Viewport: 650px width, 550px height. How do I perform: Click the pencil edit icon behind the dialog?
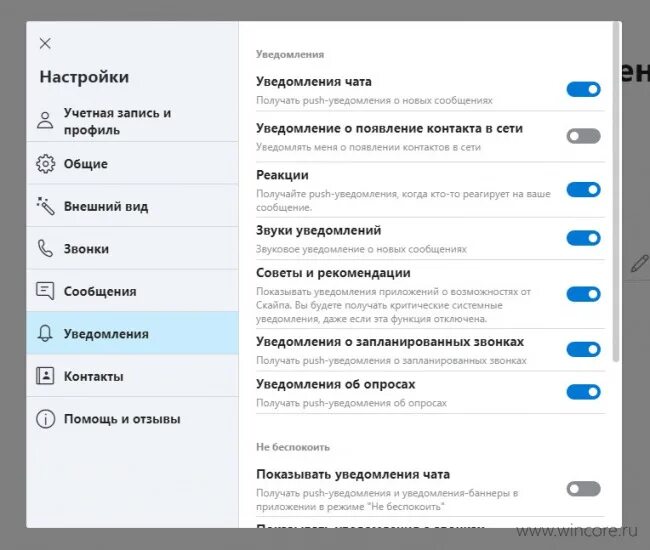[640, 264]
